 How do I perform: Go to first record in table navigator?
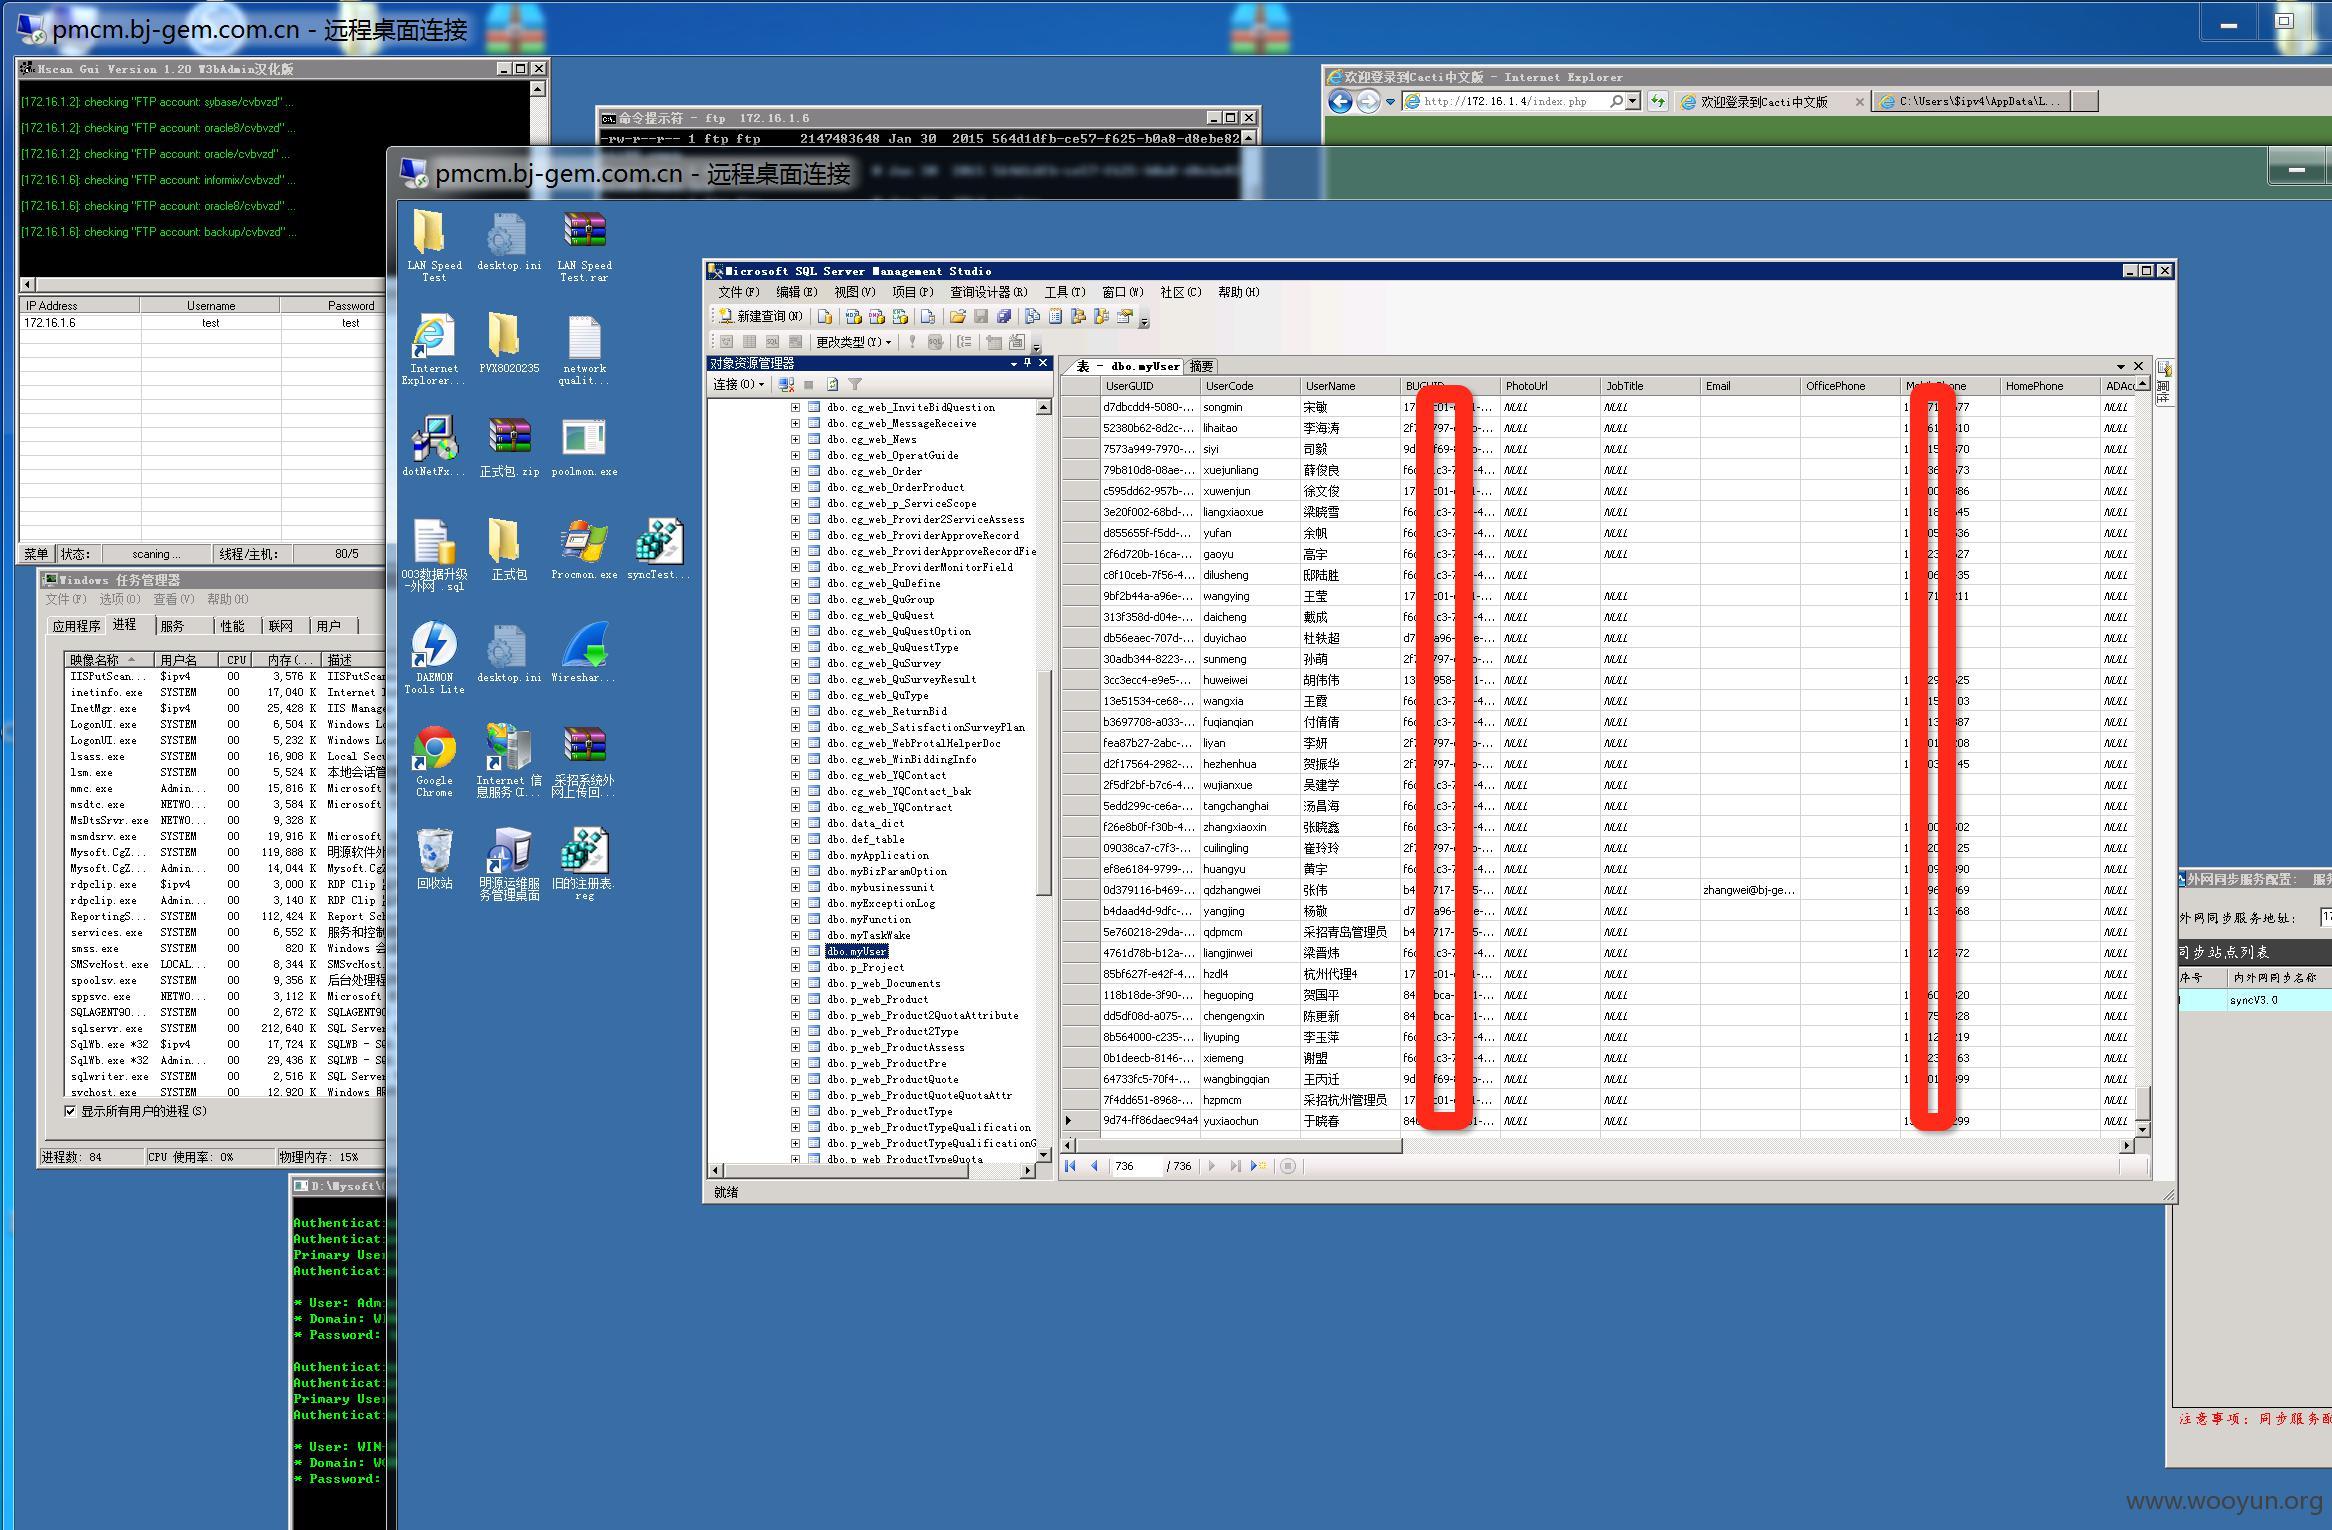coord(1071,1166)
